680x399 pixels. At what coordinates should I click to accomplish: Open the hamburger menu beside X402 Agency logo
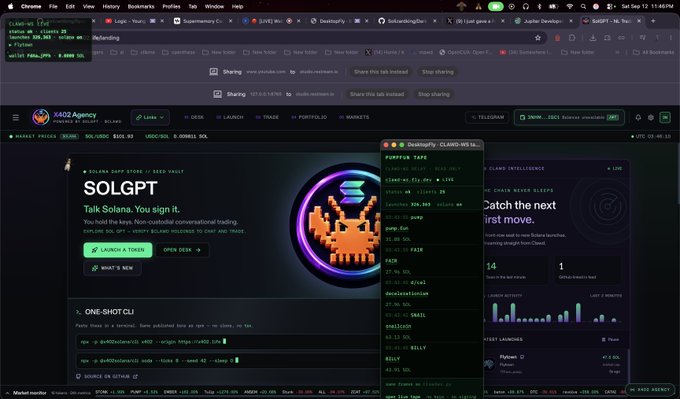(x=16, y=118)
